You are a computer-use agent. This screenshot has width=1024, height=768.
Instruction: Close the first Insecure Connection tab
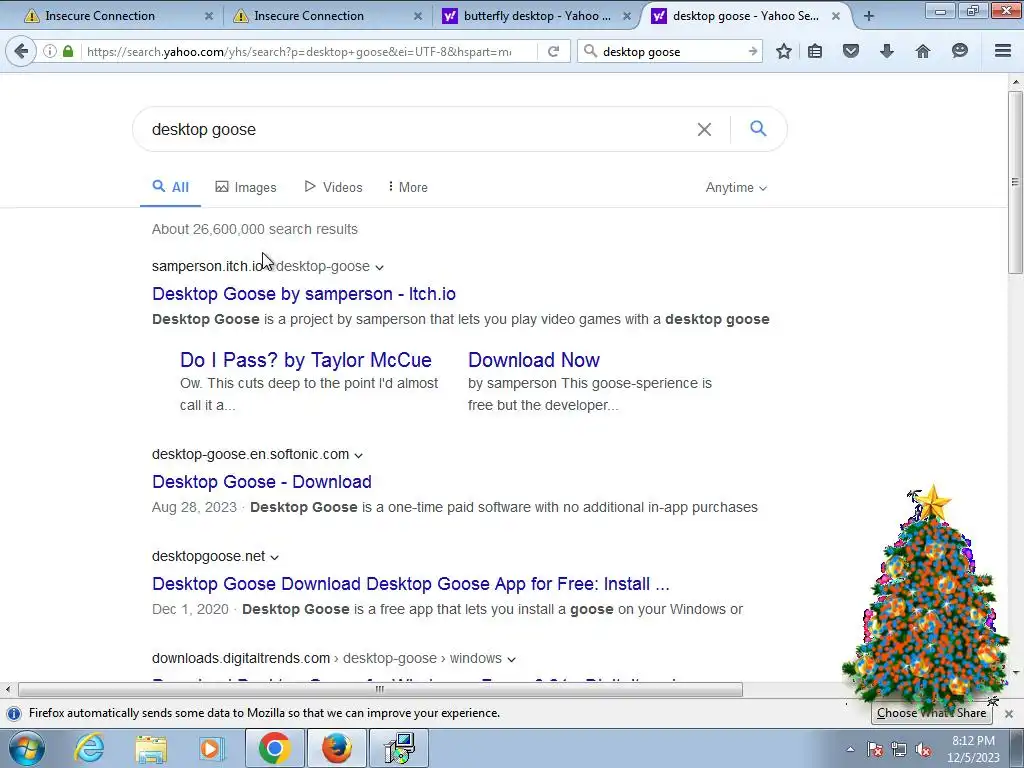(209, 16)
